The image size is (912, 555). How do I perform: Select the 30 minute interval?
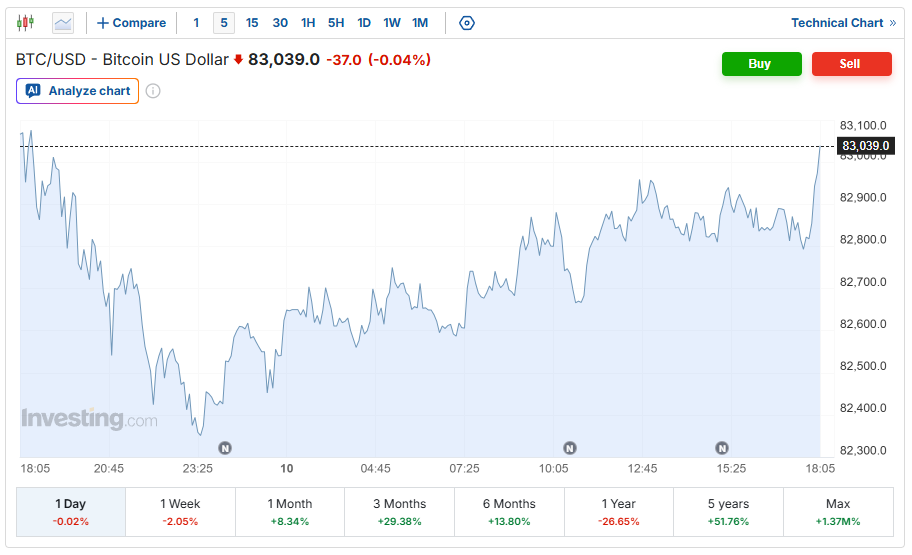coord(280,23)
